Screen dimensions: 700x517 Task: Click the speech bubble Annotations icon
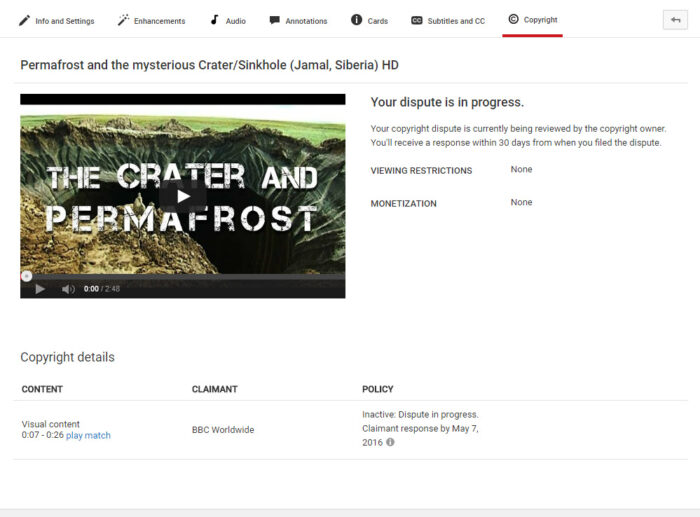[x=275, y=20]
